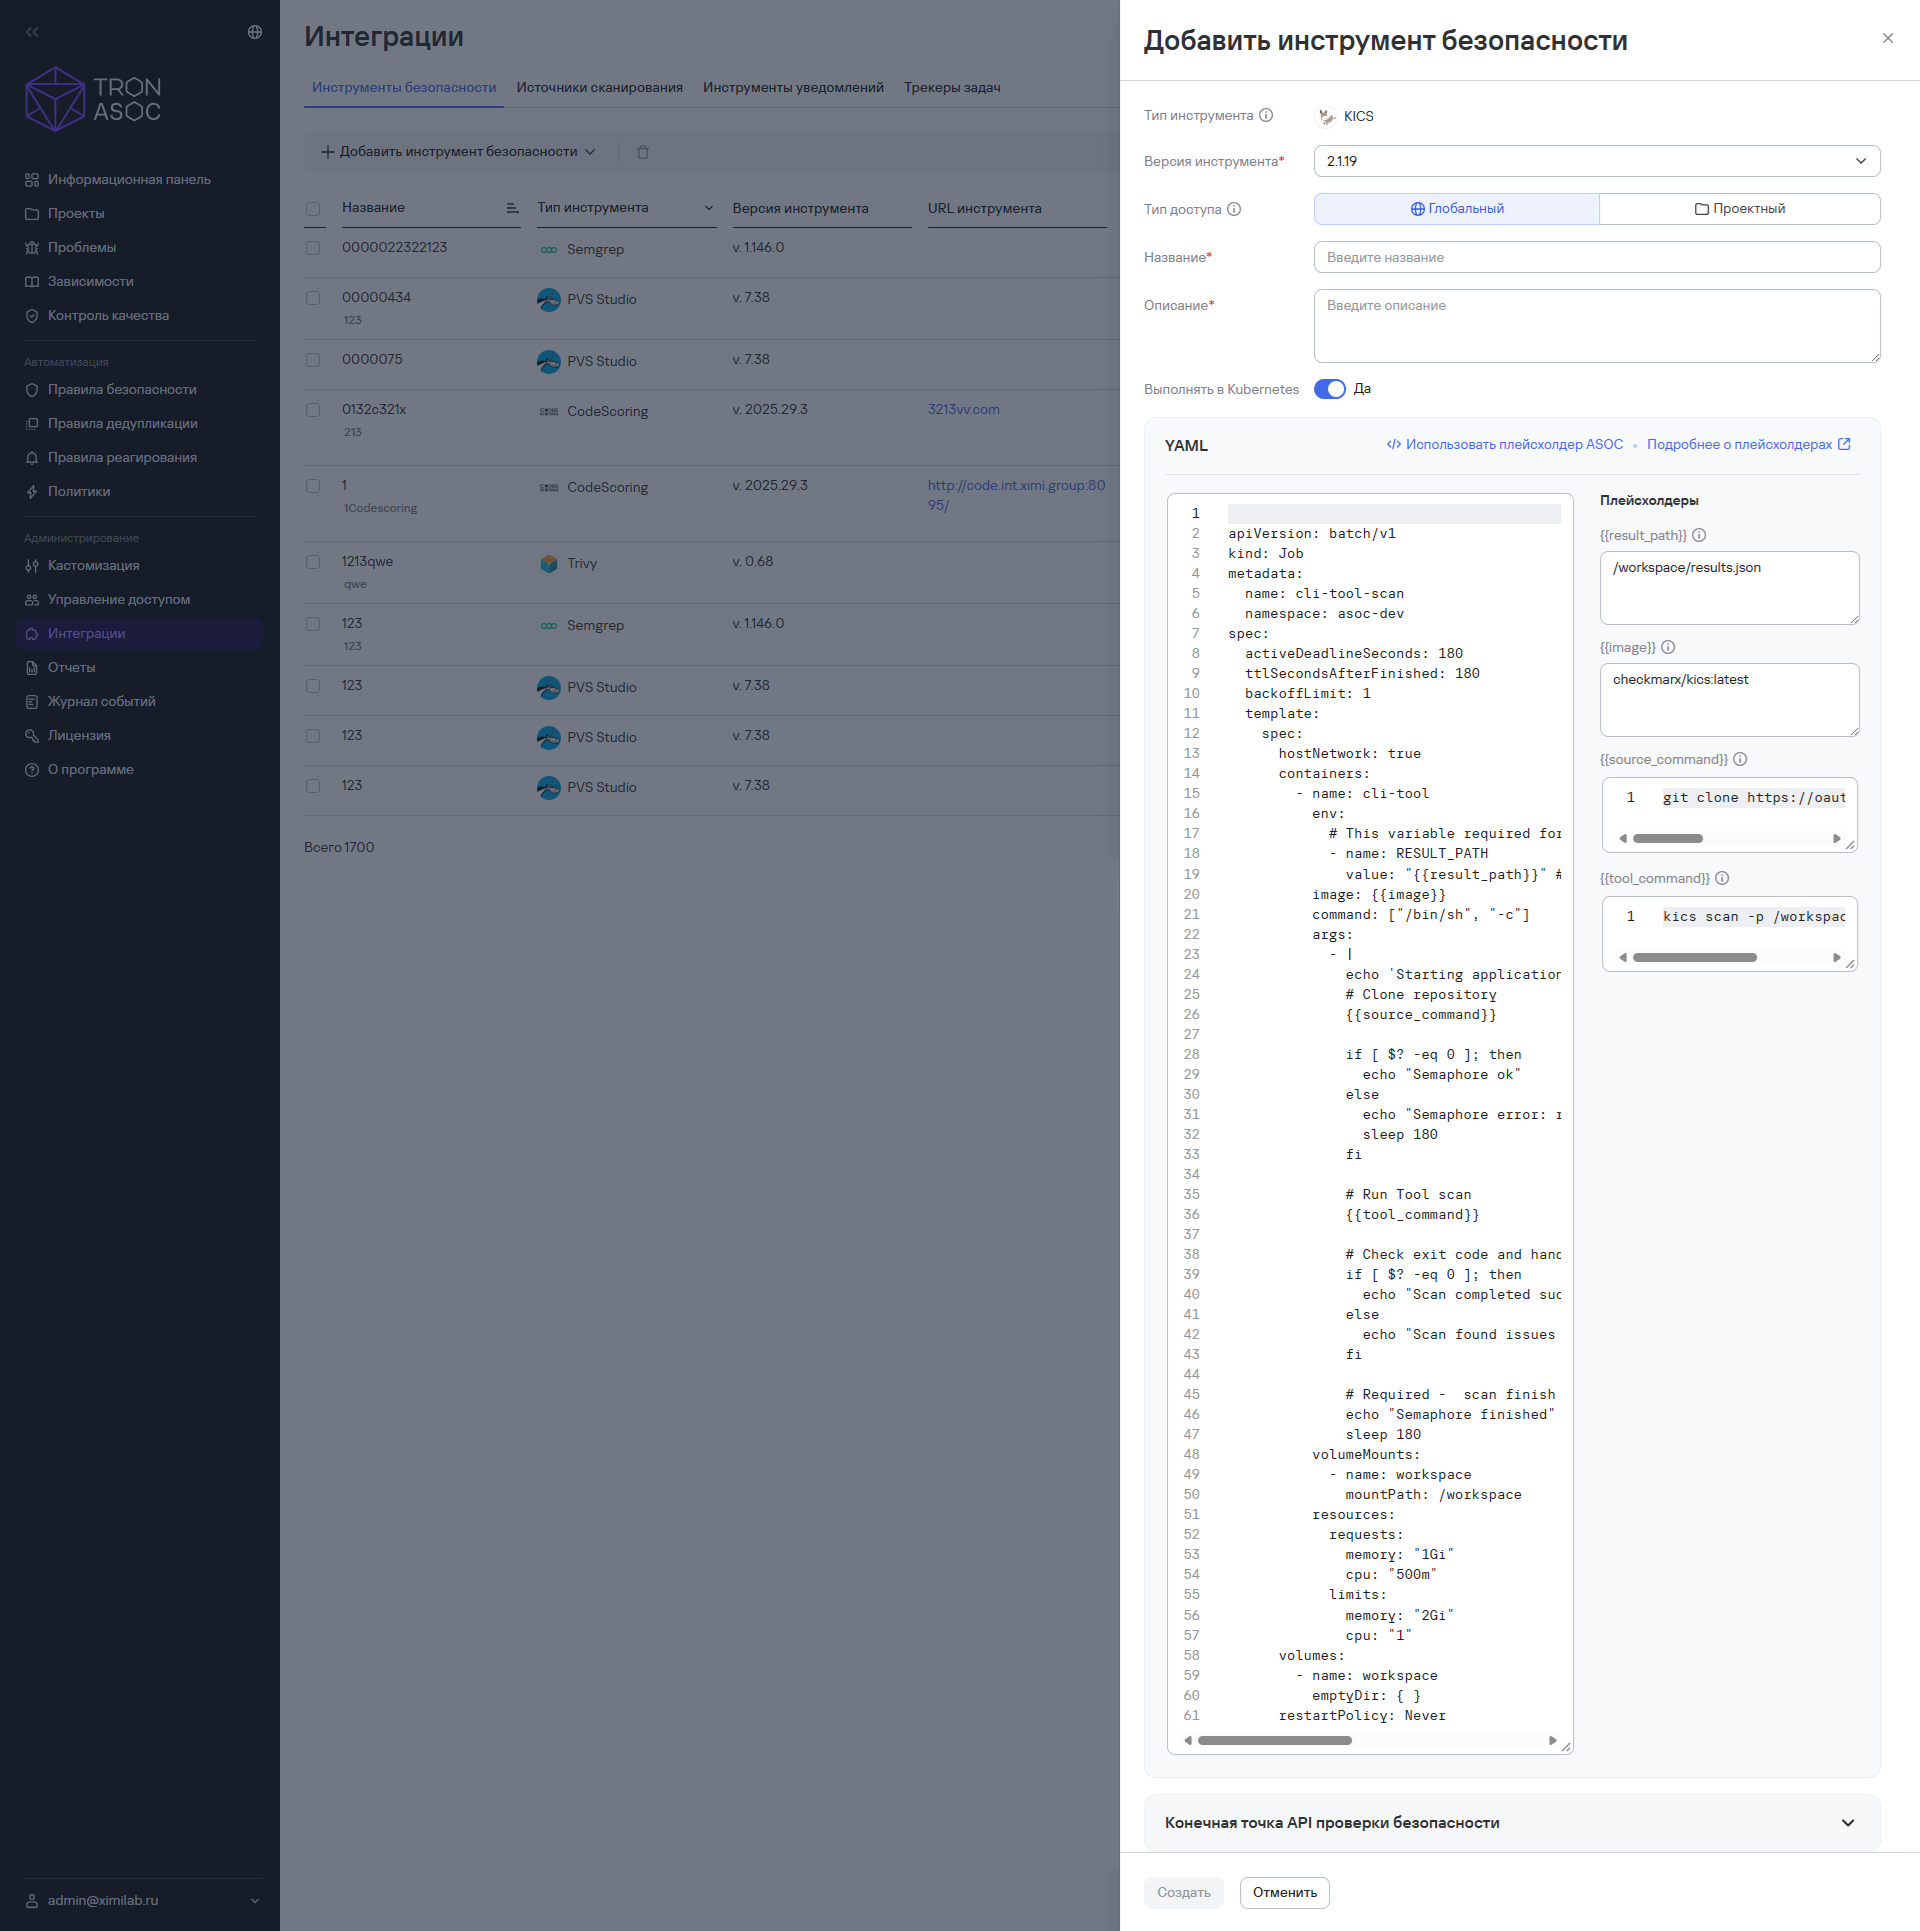The image size is (1920, 1931).
Task: Select Инструменты безопасности tab
Action: 404,88
